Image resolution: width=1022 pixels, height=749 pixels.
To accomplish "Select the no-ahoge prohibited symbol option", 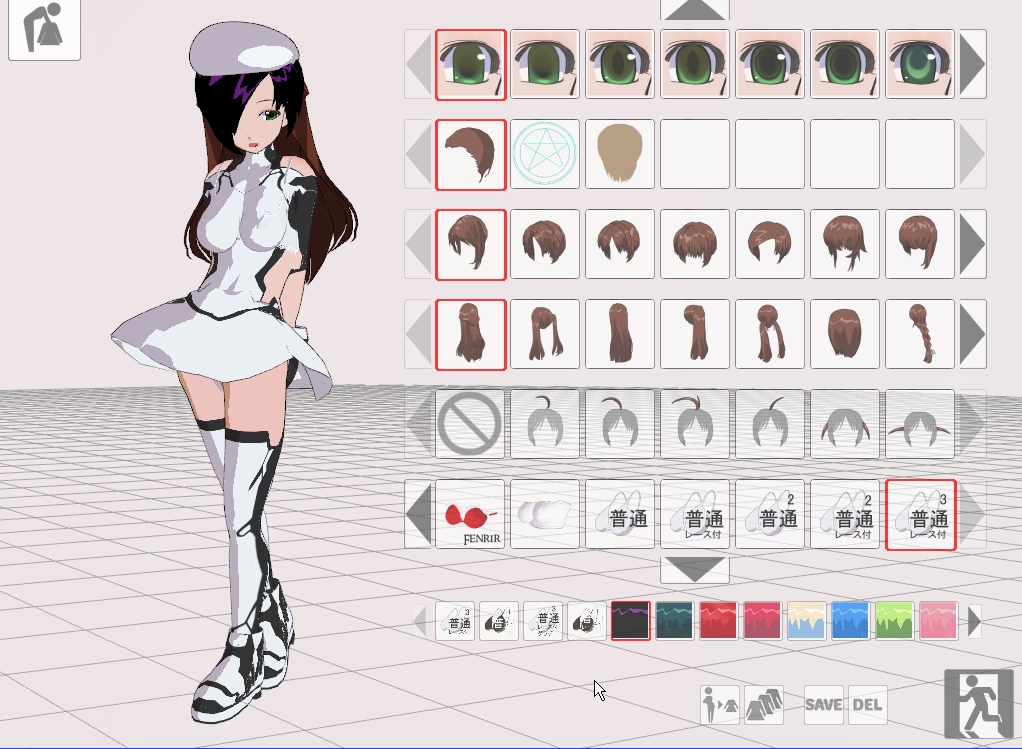I will 470,424.
